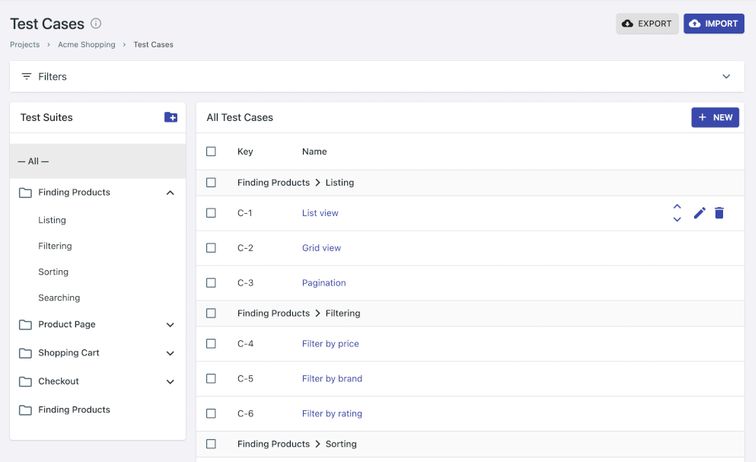Open the Pagination test case link
This screenshot has height=462, width=756.
(x=323, y=283)
